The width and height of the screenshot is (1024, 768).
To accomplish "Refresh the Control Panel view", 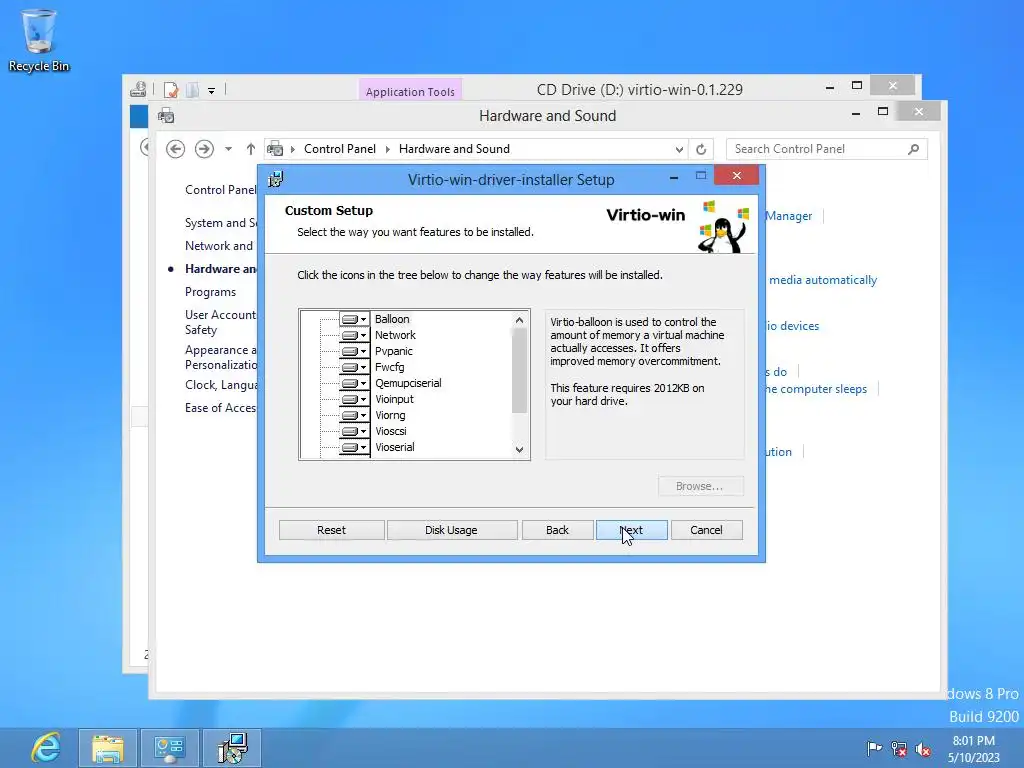I will (701, 149).
